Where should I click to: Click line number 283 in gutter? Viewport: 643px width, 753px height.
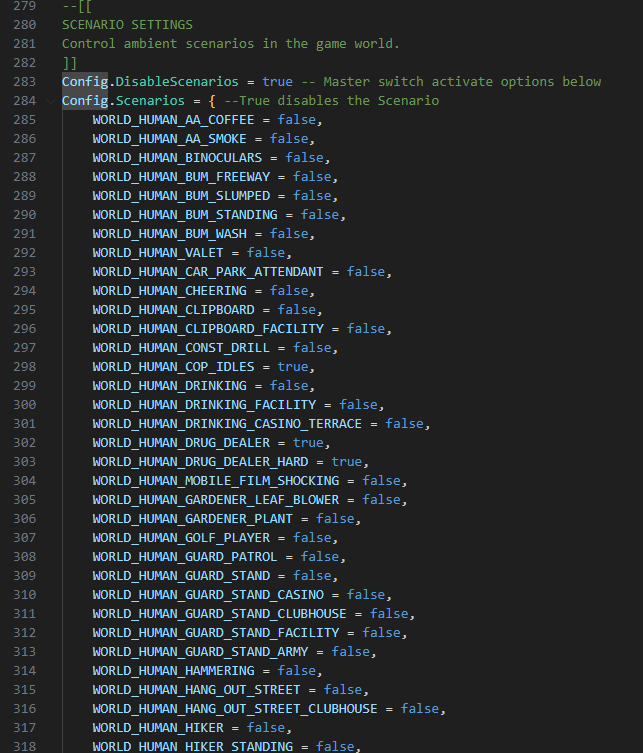[24, 82]
